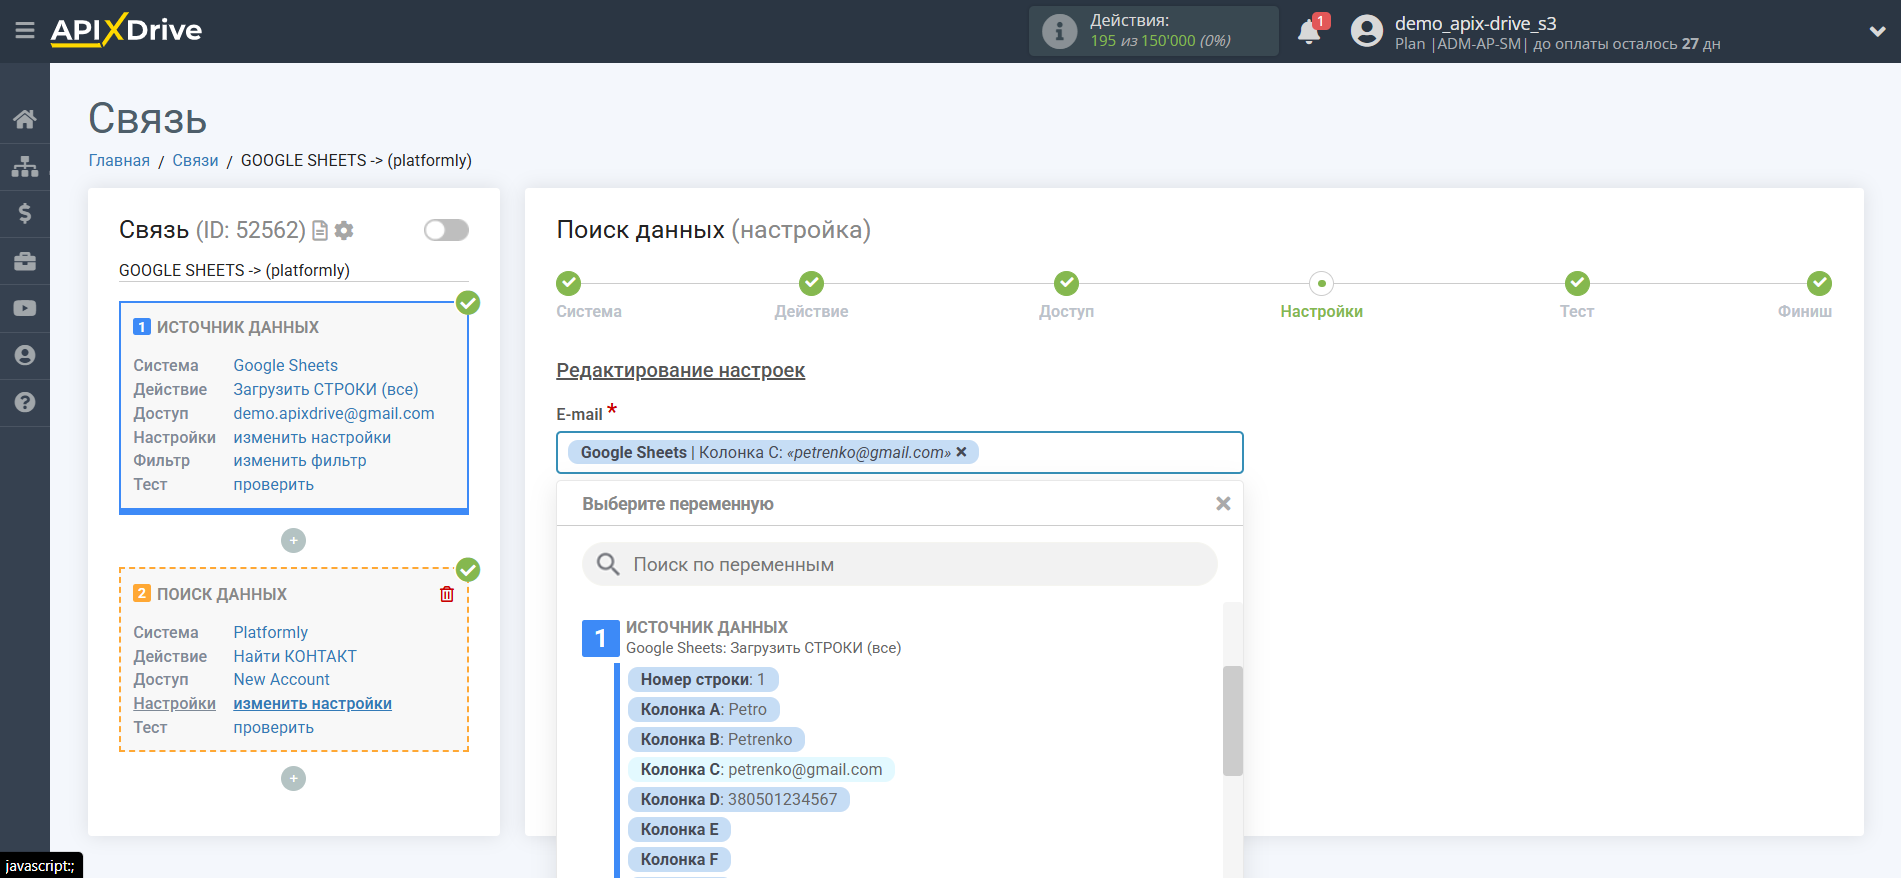Click the ИСТОЧНИК ДАННЫХ group header

pyautogui.click(x=706, y=627)
